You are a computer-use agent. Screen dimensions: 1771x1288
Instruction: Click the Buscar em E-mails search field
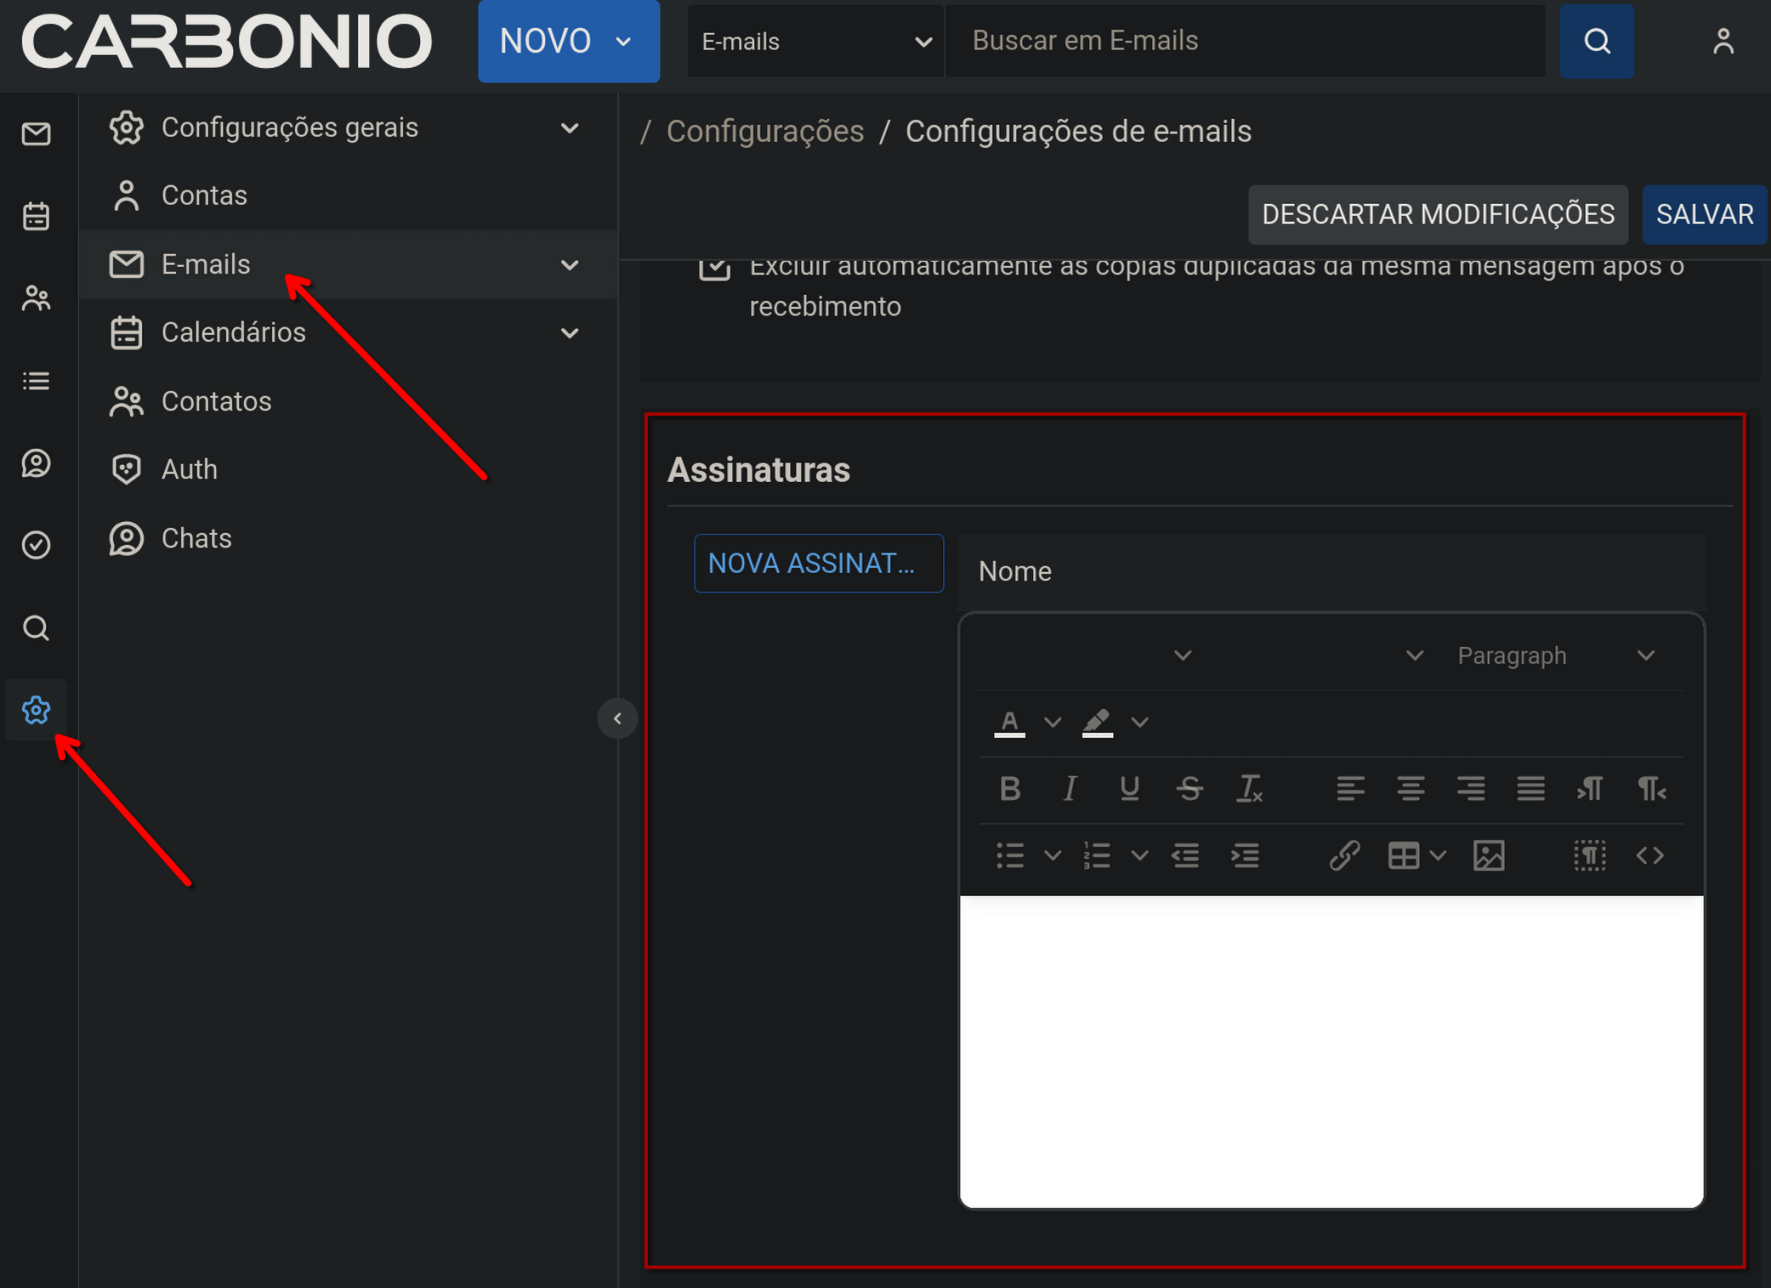point(1246,41)
